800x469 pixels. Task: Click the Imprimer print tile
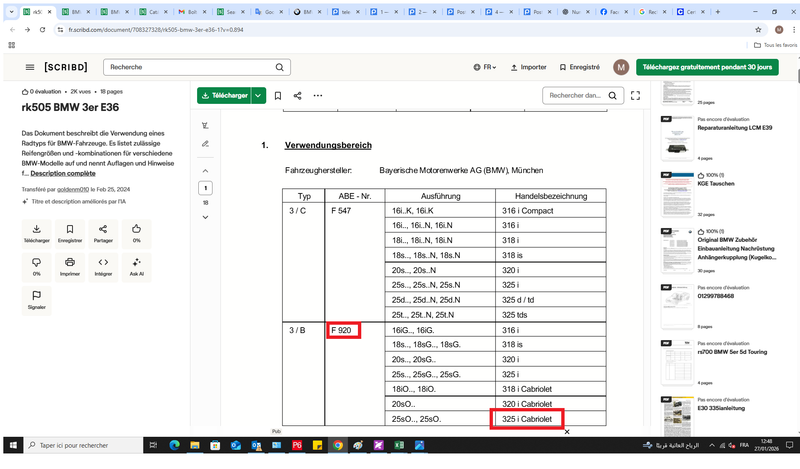click(x=70, y=267)
